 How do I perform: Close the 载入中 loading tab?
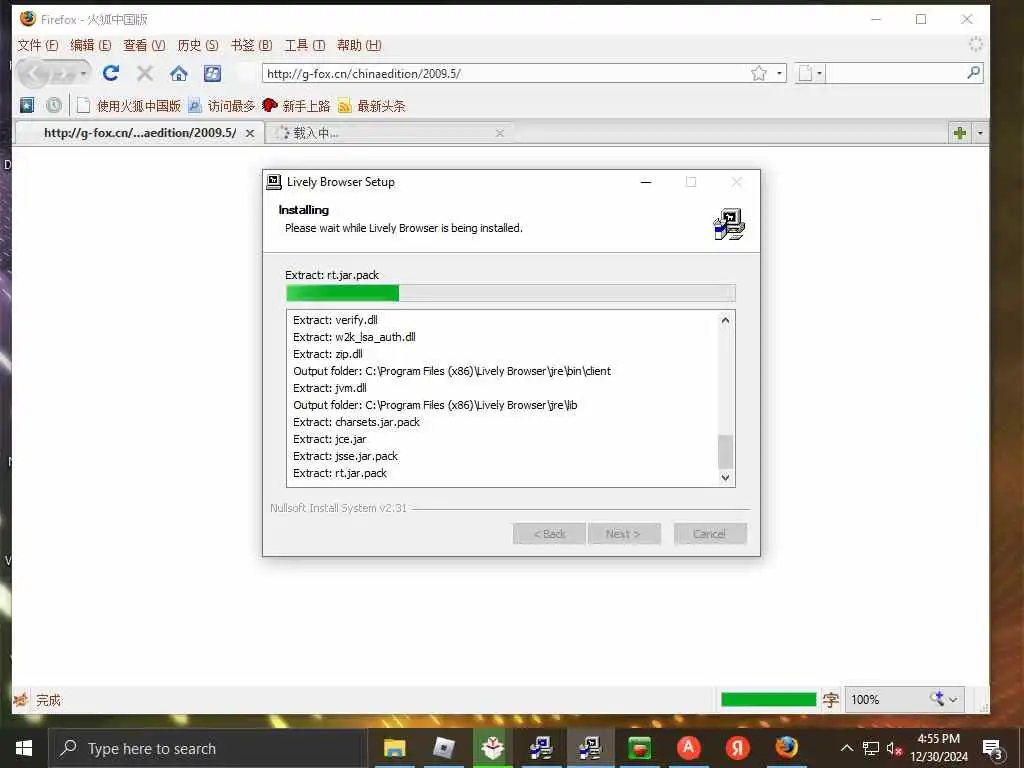coord(500,133)
